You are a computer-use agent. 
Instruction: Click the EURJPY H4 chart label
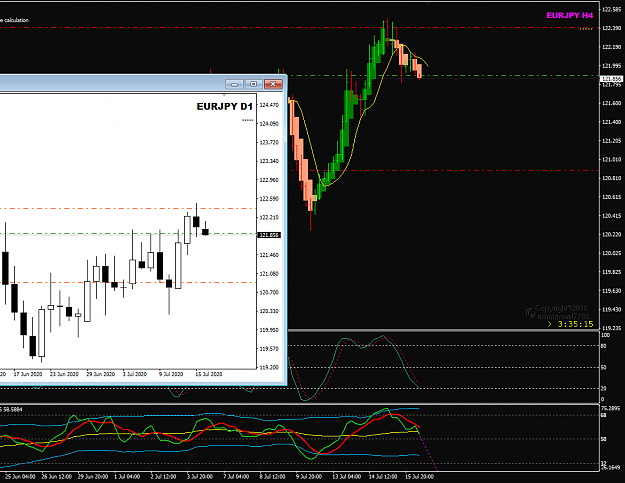[x=570, y=16]
